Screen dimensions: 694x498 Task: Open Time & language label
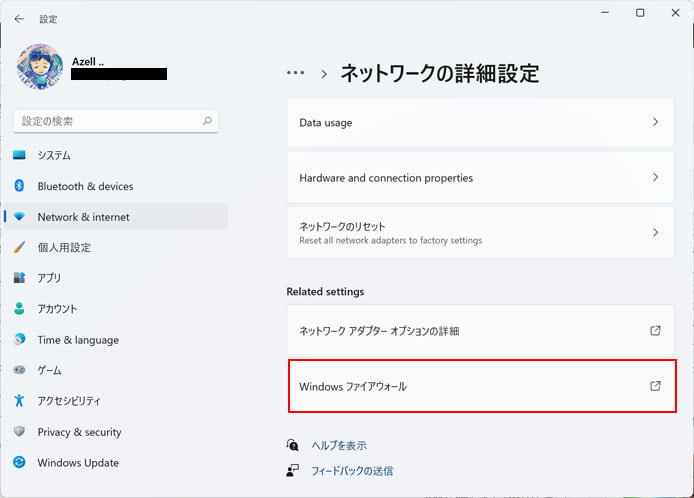pos(78,340)
